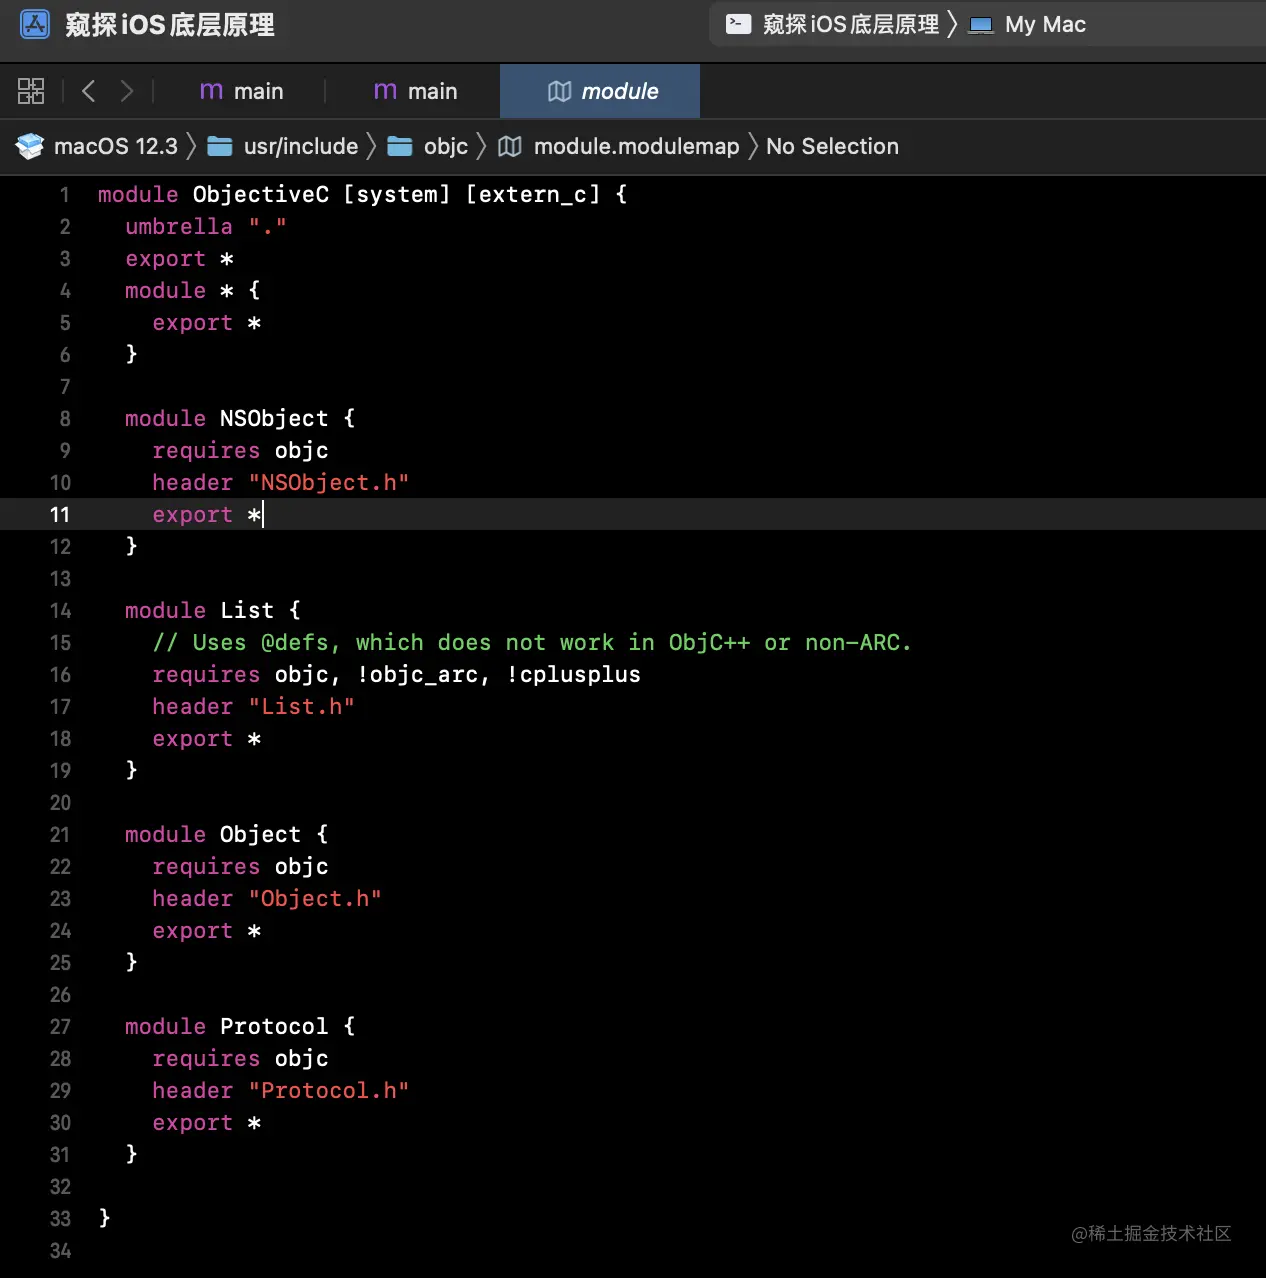Viewport: 1266px width, 1278px height.
Task: Click line number 34 in gutter
Action: 60,1251
